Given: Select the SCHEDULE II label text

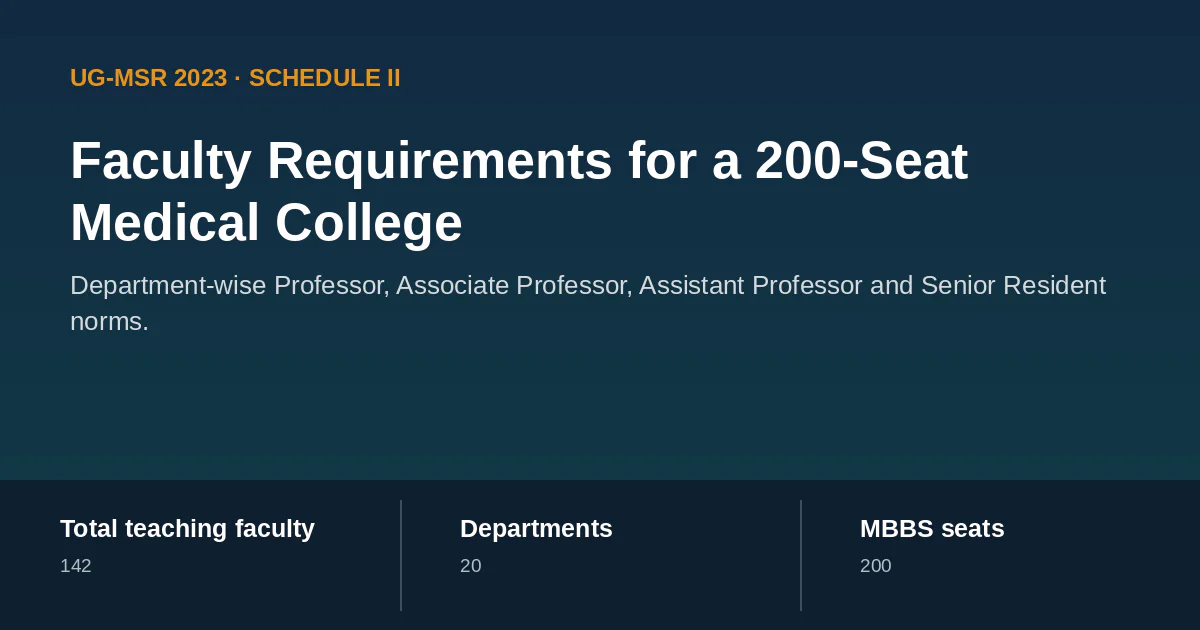Looking at the screenshot, I should tap(324, 78).
